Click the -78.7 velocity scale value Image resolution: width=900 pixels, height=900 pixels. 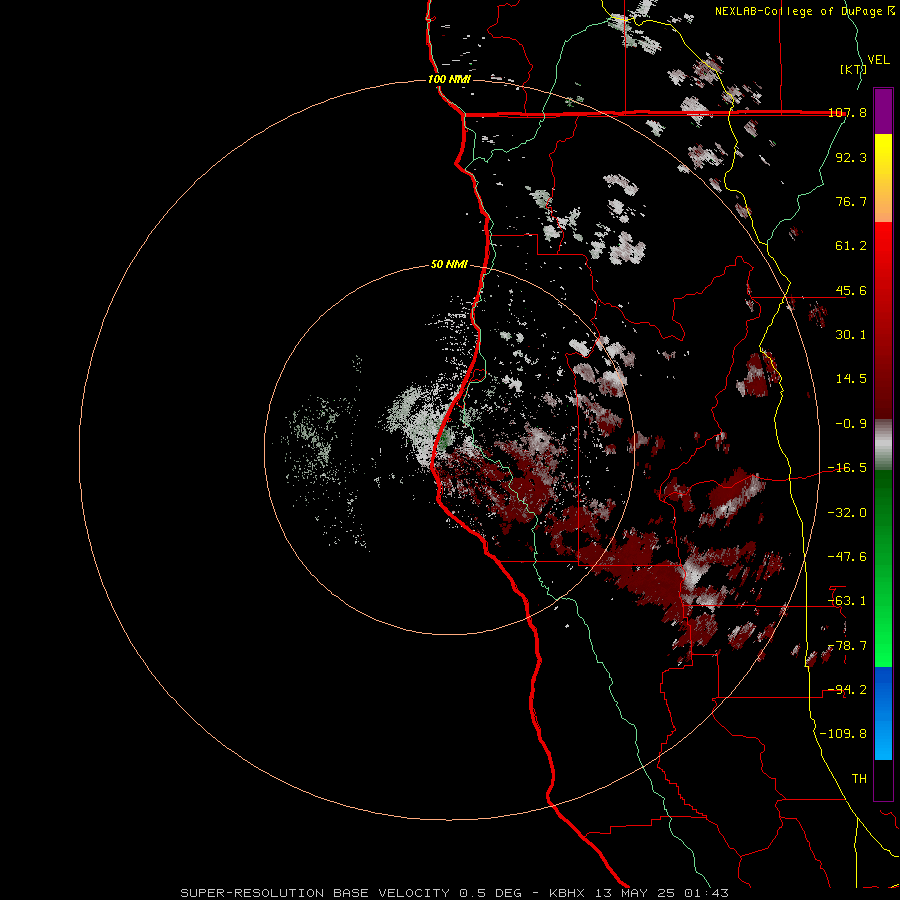click(x=847, y=646)
